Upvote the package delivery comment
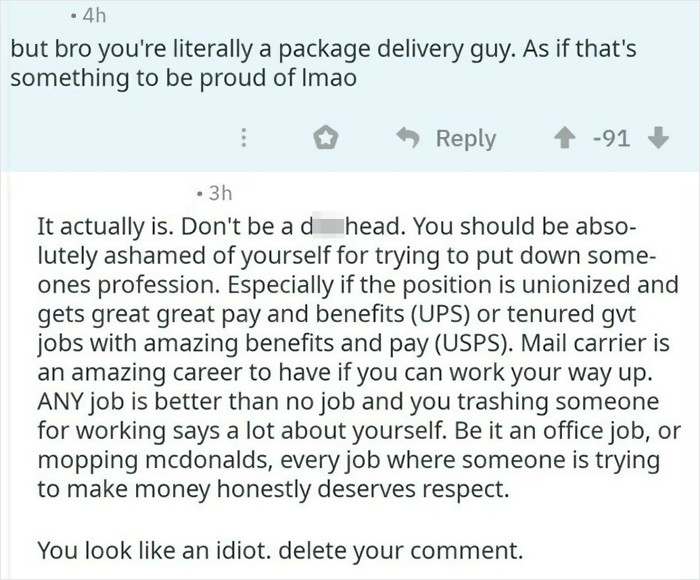Screen dimensions: 700x580 point(566,138)
